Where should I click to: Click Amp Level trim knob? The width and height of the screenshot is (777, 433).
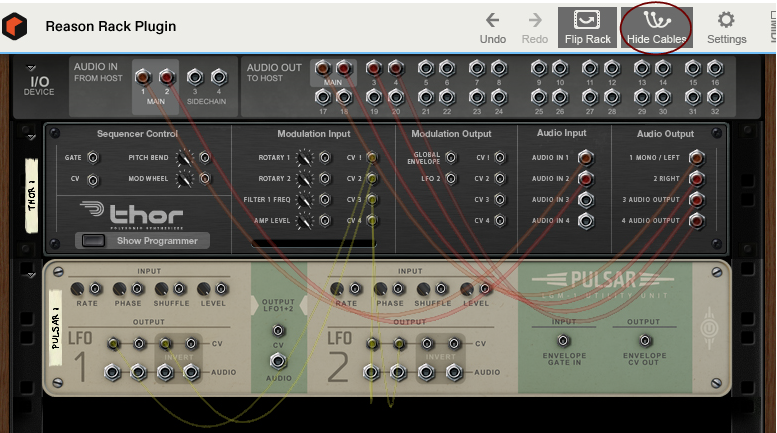click(x=304, y=221)
